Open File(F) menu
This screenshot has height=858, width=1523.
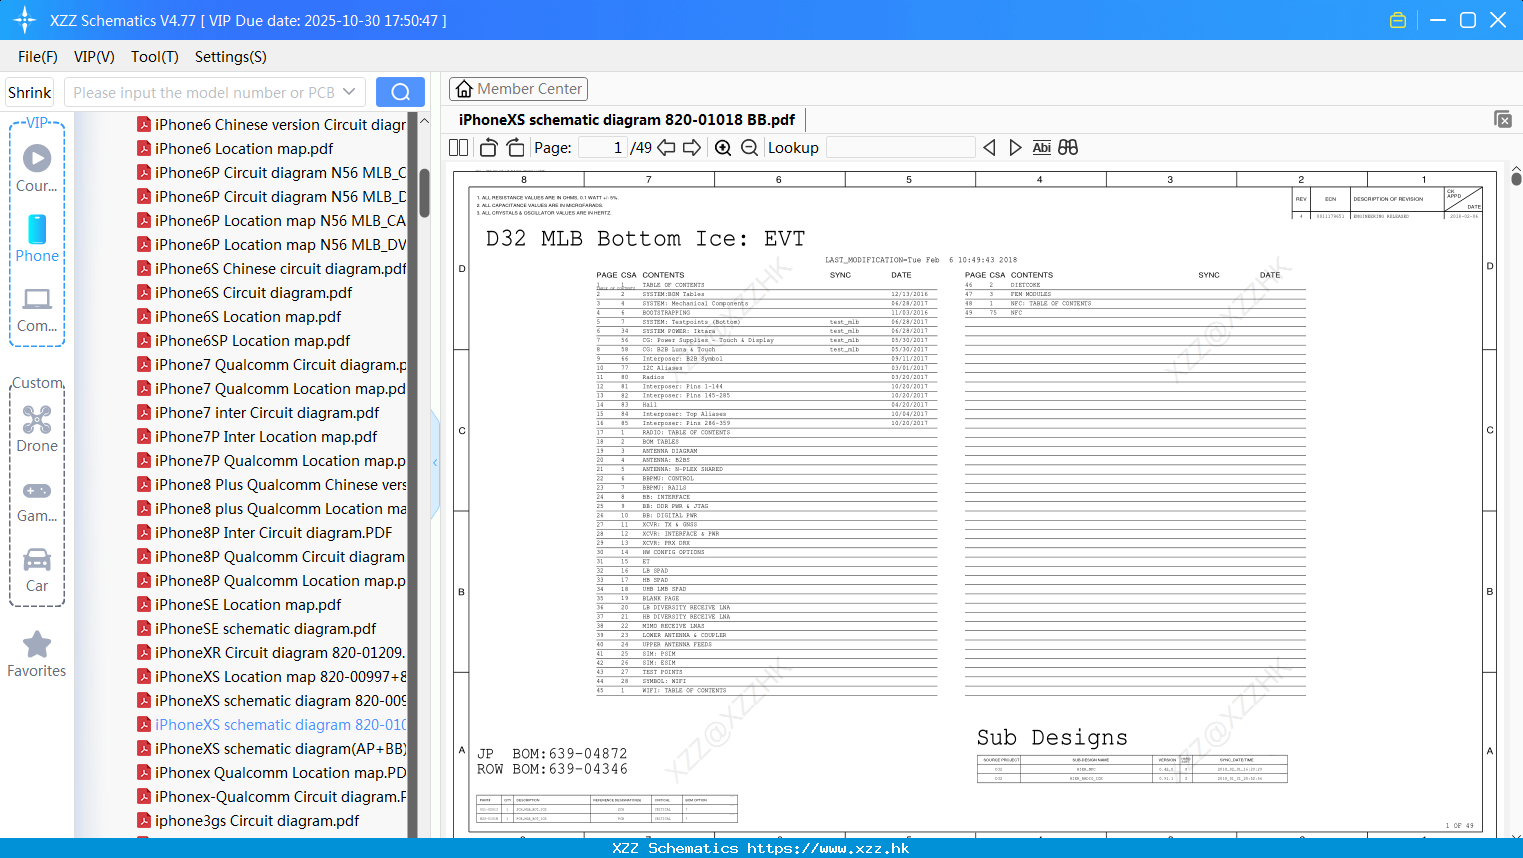coord(38,57)
